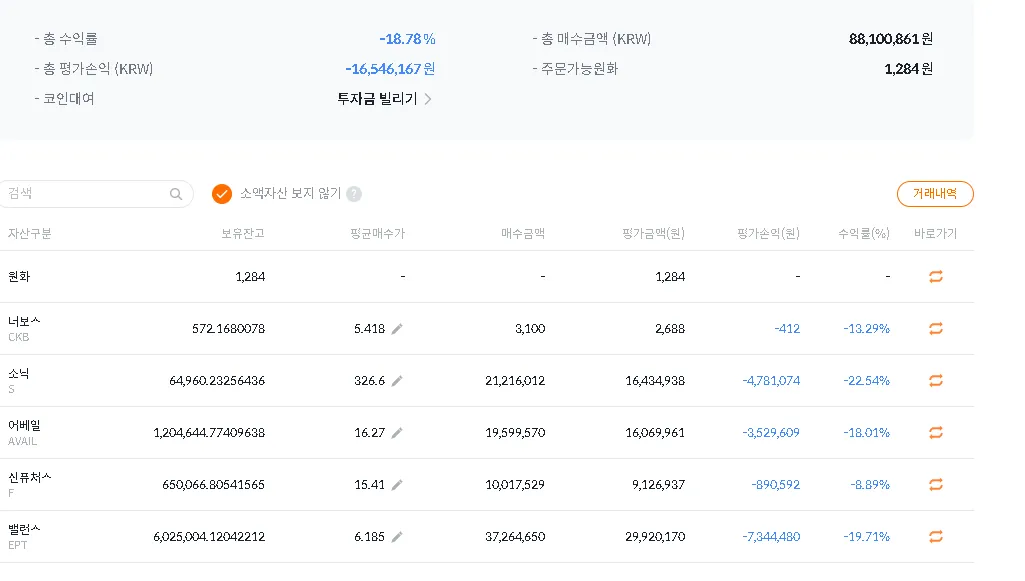Select the 소닉 asset name
This screenshot has width=1025, height=581.
coord(18,380)
